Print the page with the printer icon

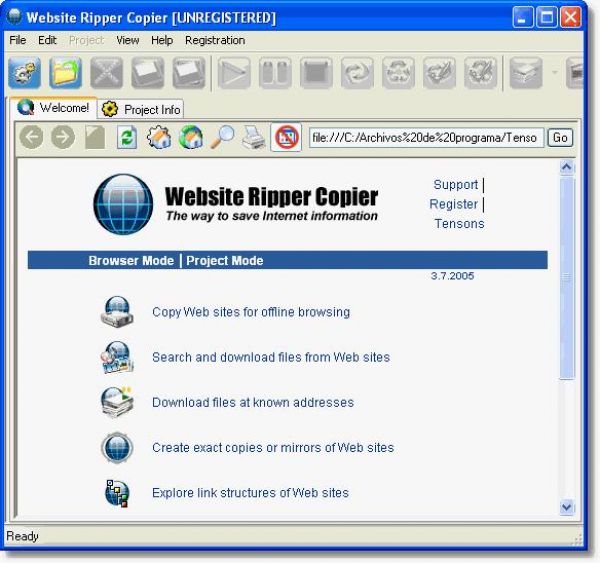tap(254, 138)
